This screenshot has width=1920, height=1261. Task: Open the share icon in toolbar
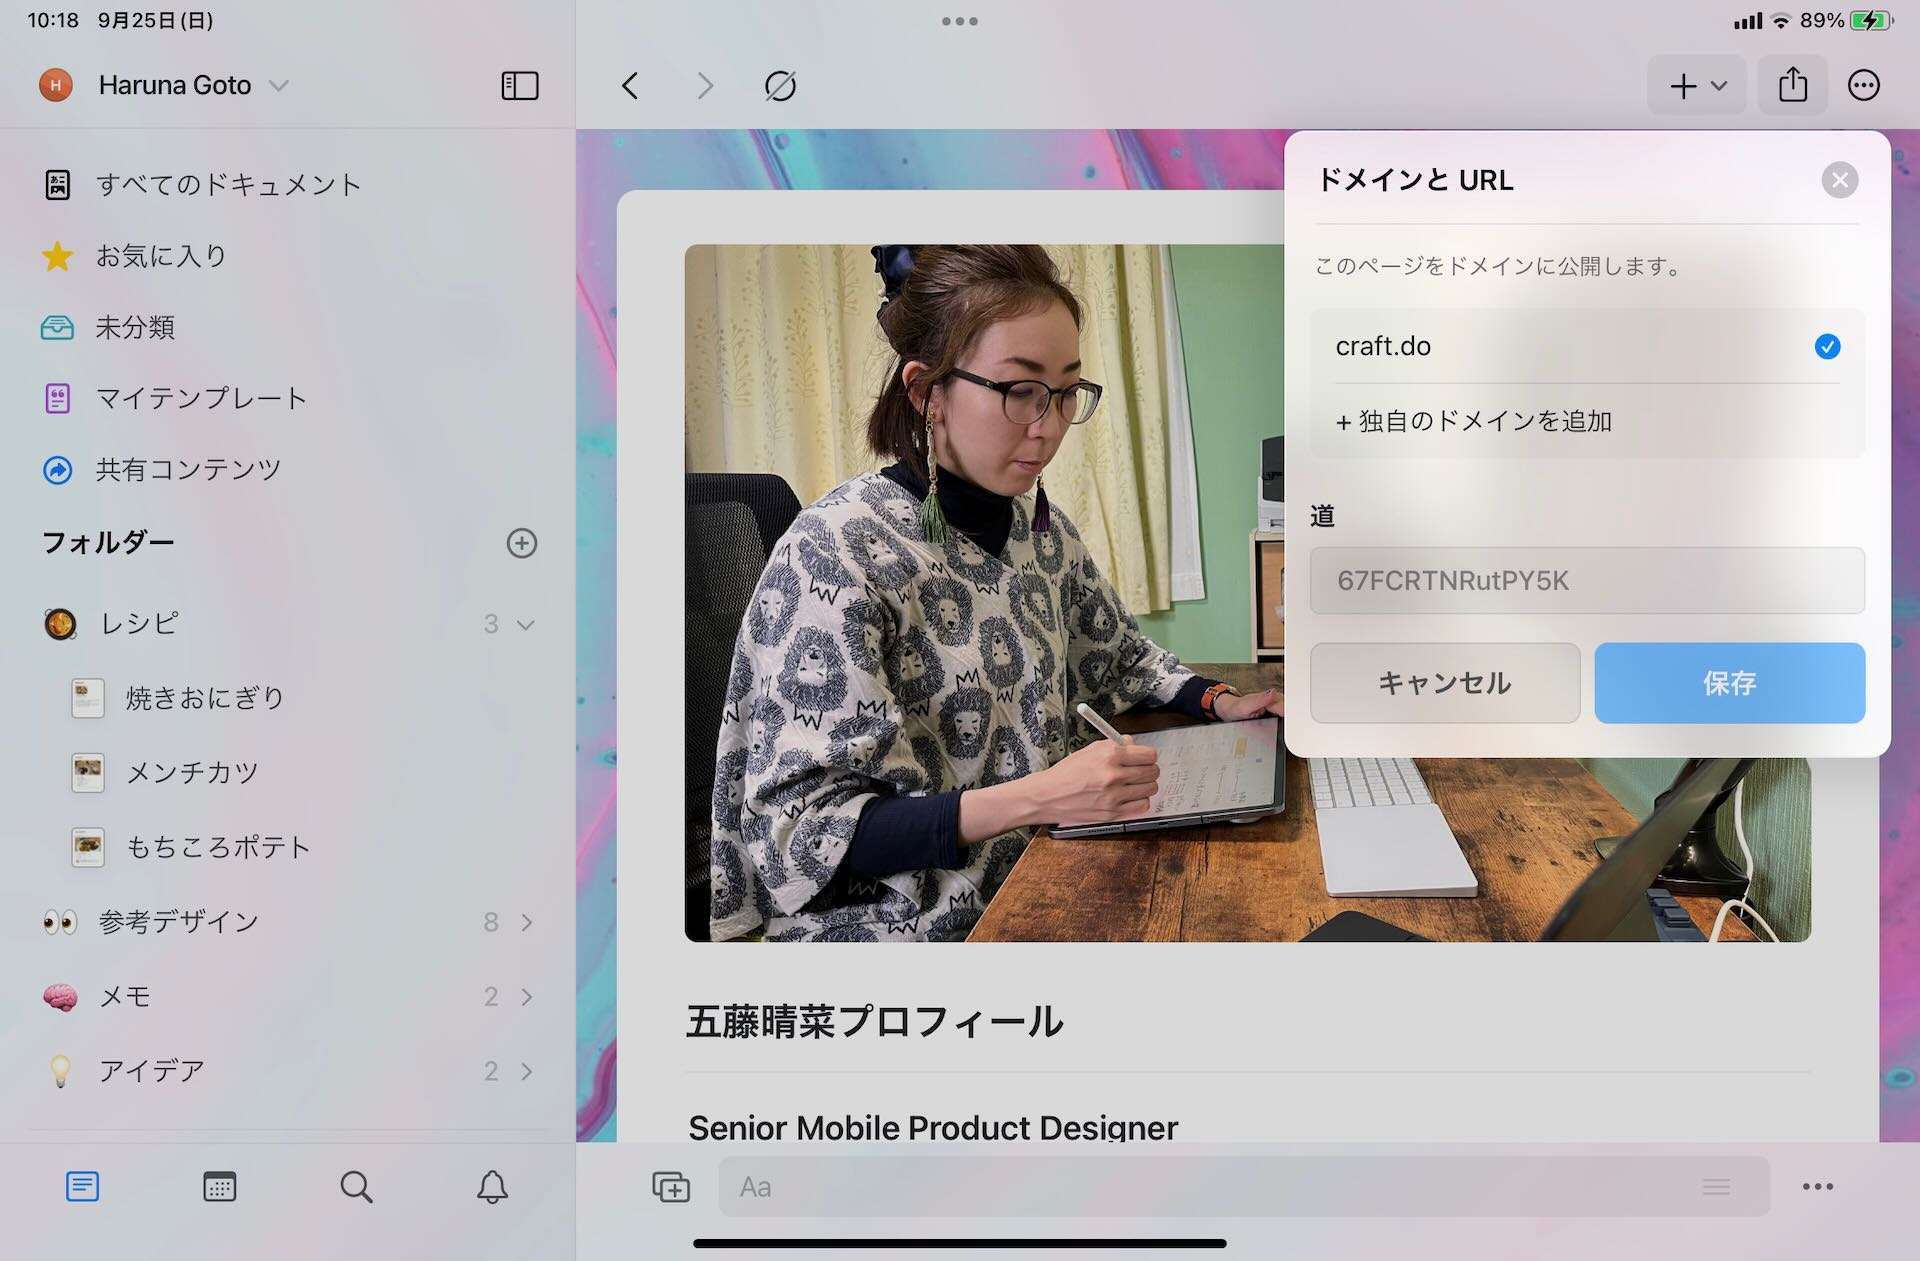[x=1792, y=85]
